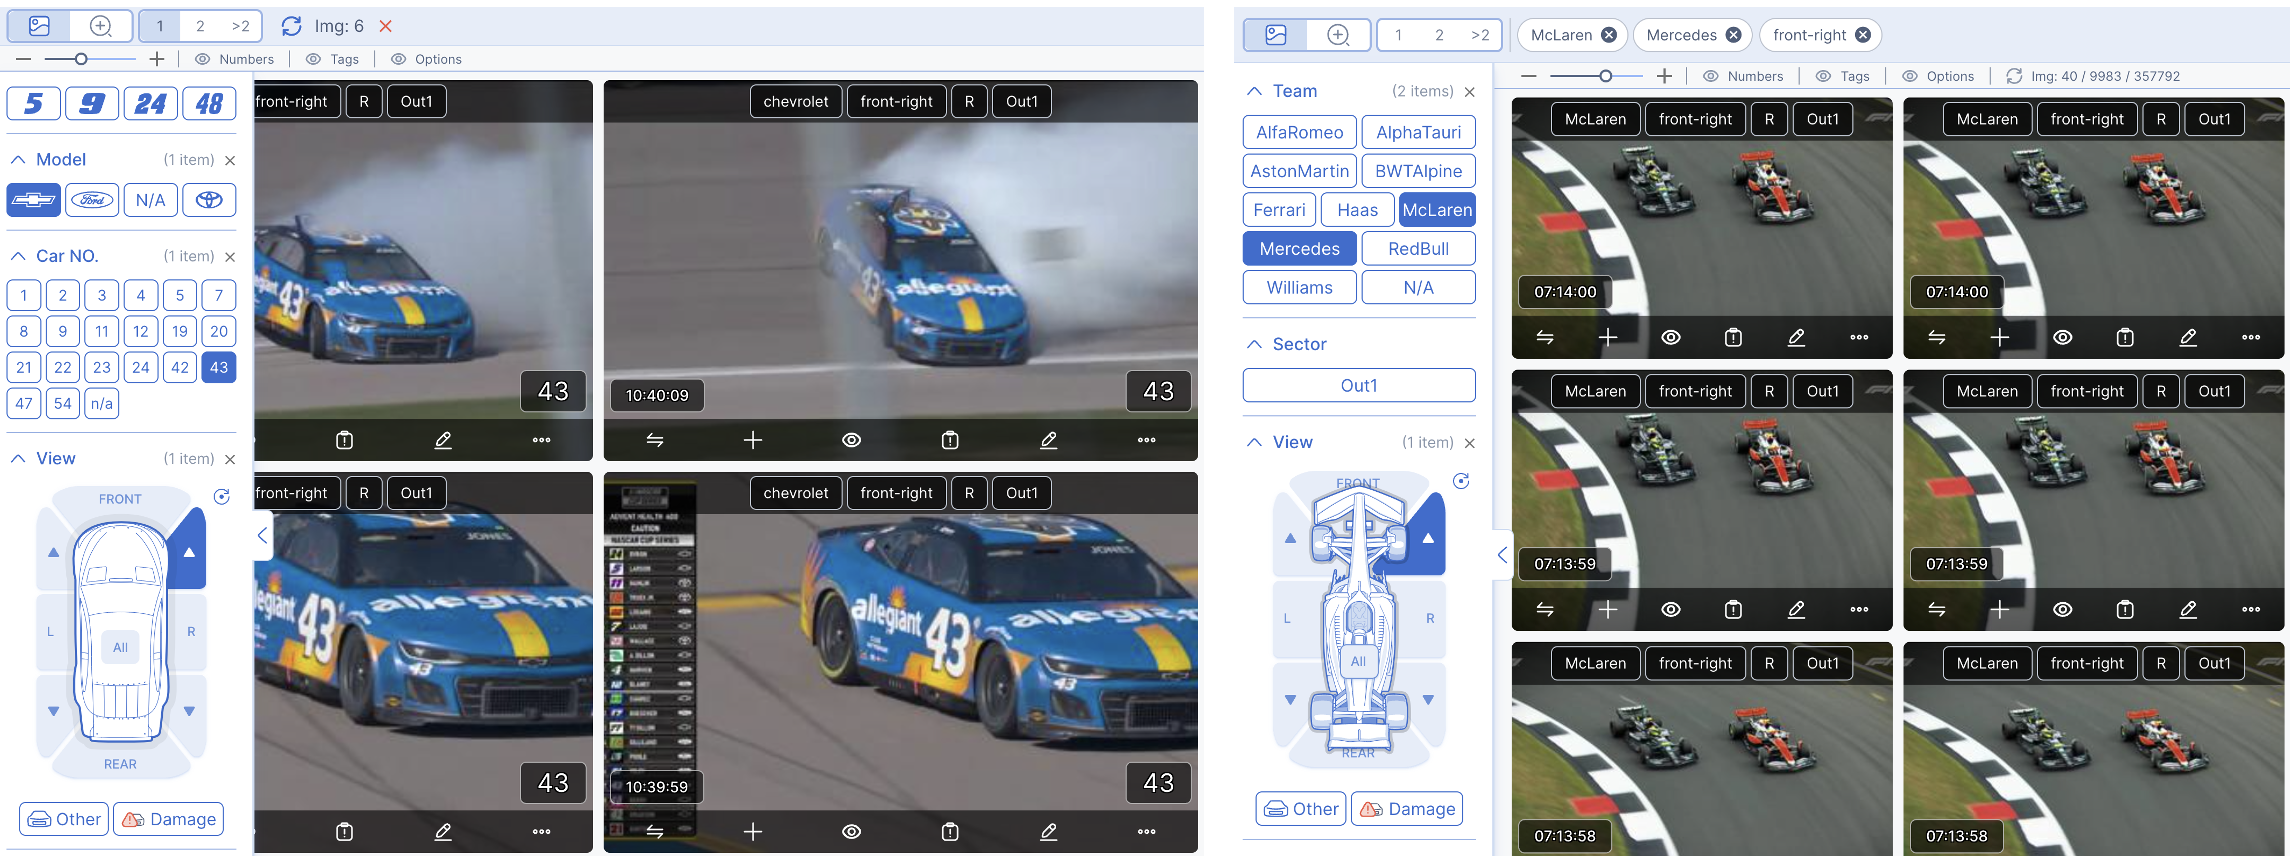The height and width of the screenshot is (864, 2290).
Task: Select tab 2 in right panel
Action: tap(1439, 35)
